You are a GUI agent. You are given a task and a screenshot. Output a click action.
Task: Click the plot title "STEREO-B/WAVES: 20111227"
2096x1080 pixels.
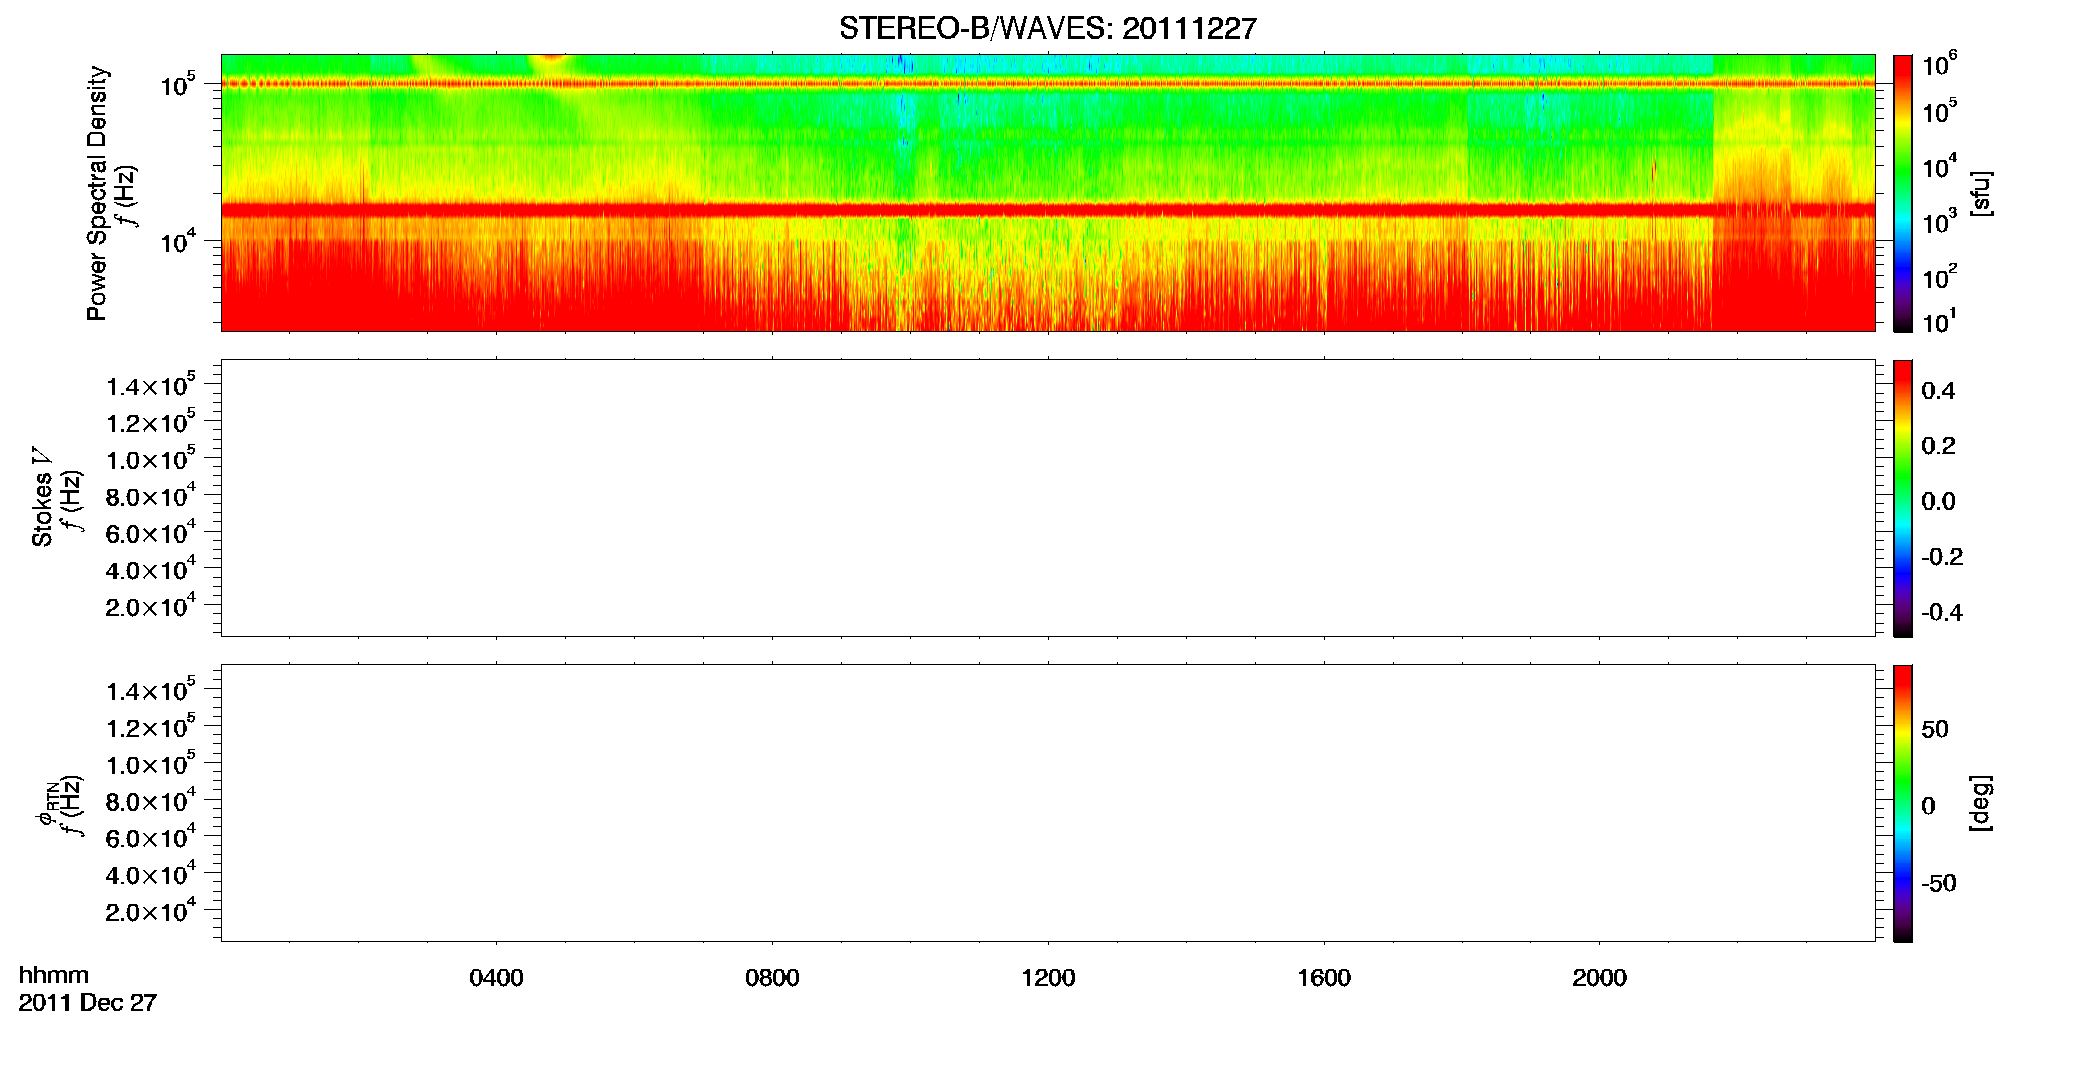[1047, 29]
